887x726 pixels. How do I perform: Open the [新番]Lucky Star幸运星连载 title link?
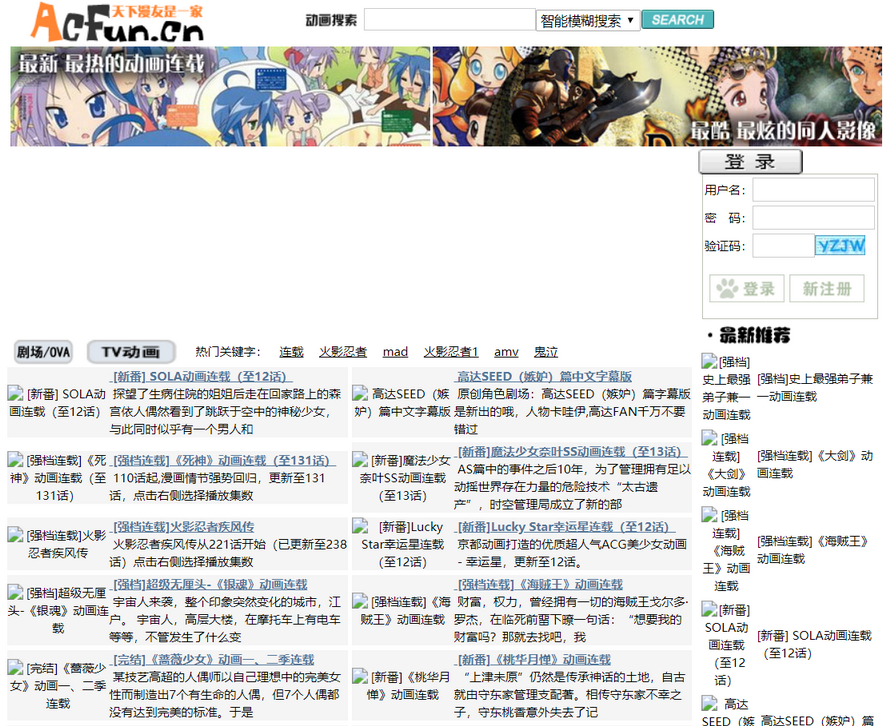565,527
